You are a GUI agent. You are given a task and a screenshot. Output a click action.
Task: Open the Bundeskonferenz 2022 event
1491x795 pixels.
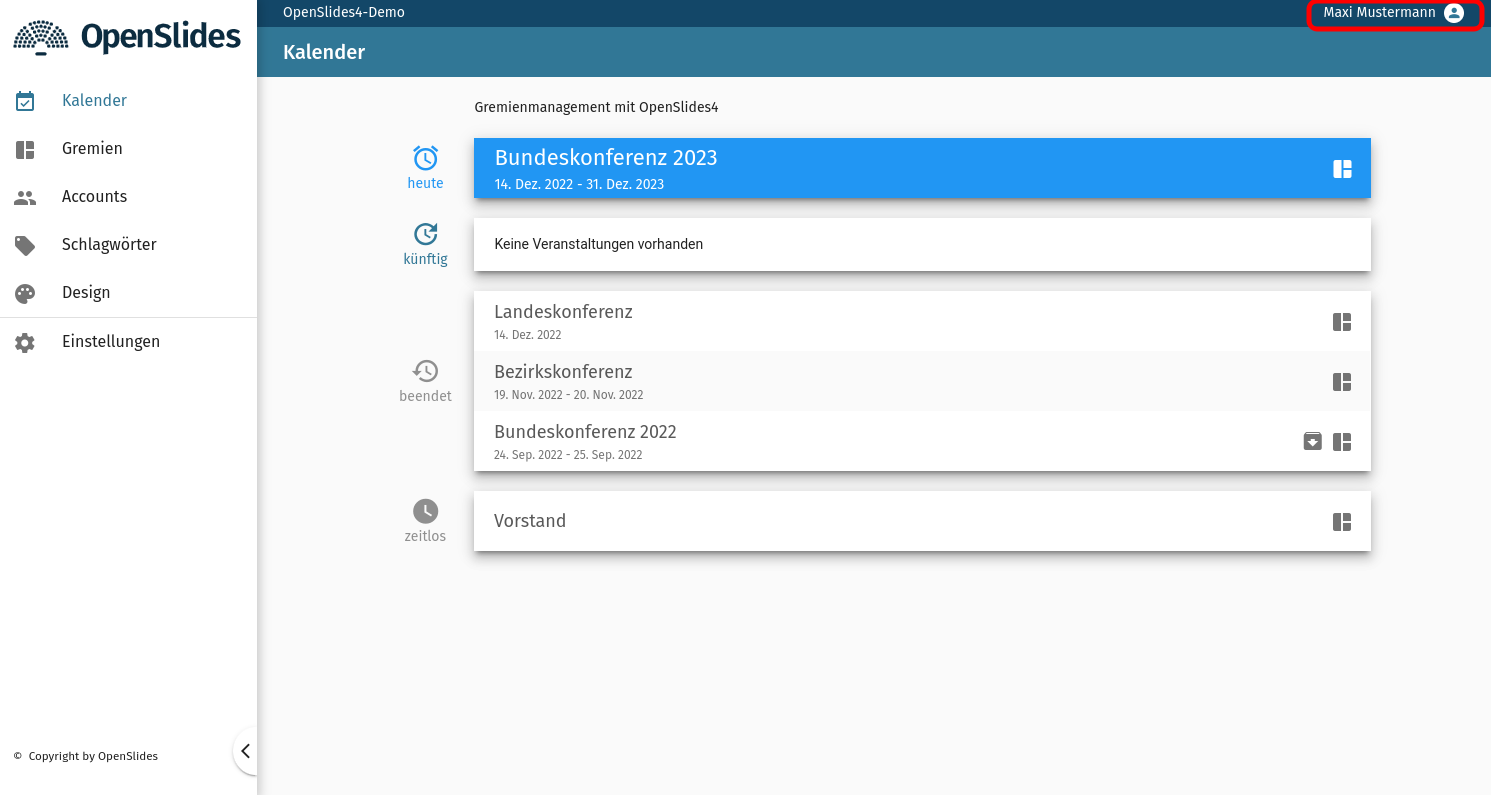(922, 441)
